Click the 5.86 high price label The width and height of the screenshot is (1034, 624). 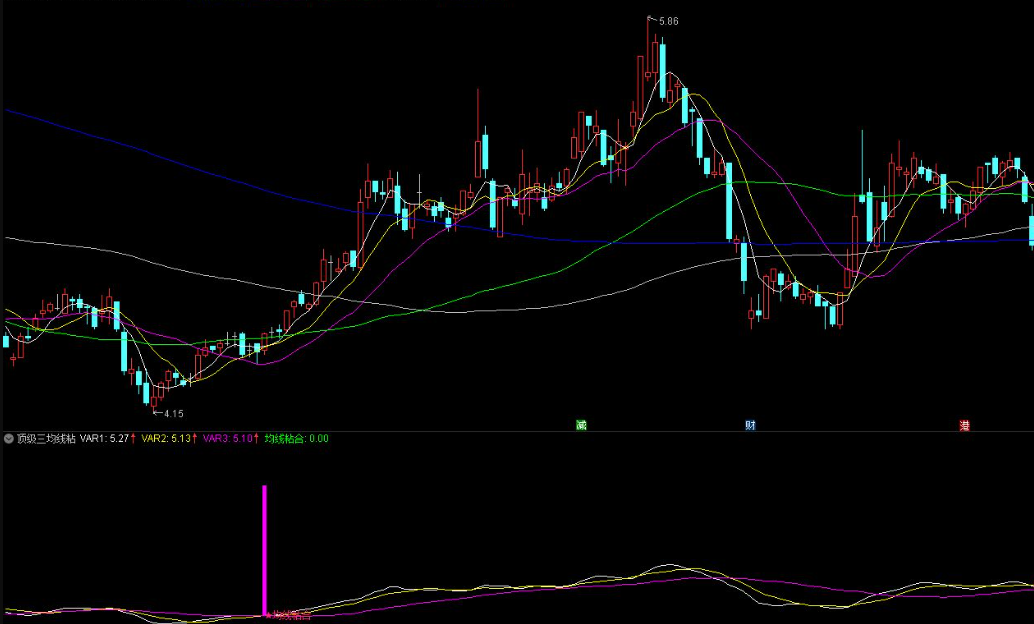669,21
